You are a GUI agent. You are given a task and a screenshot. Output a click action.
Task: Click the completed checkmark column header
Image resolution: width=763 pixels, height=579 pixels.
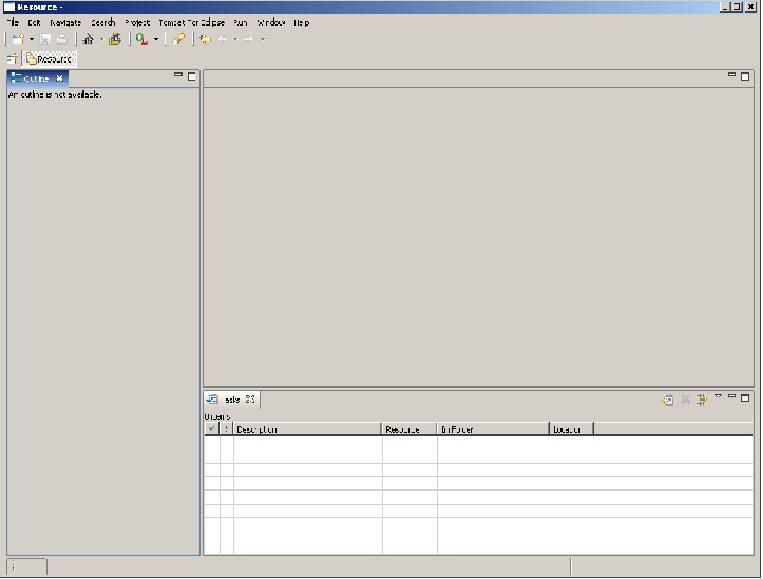pos(211,429)
